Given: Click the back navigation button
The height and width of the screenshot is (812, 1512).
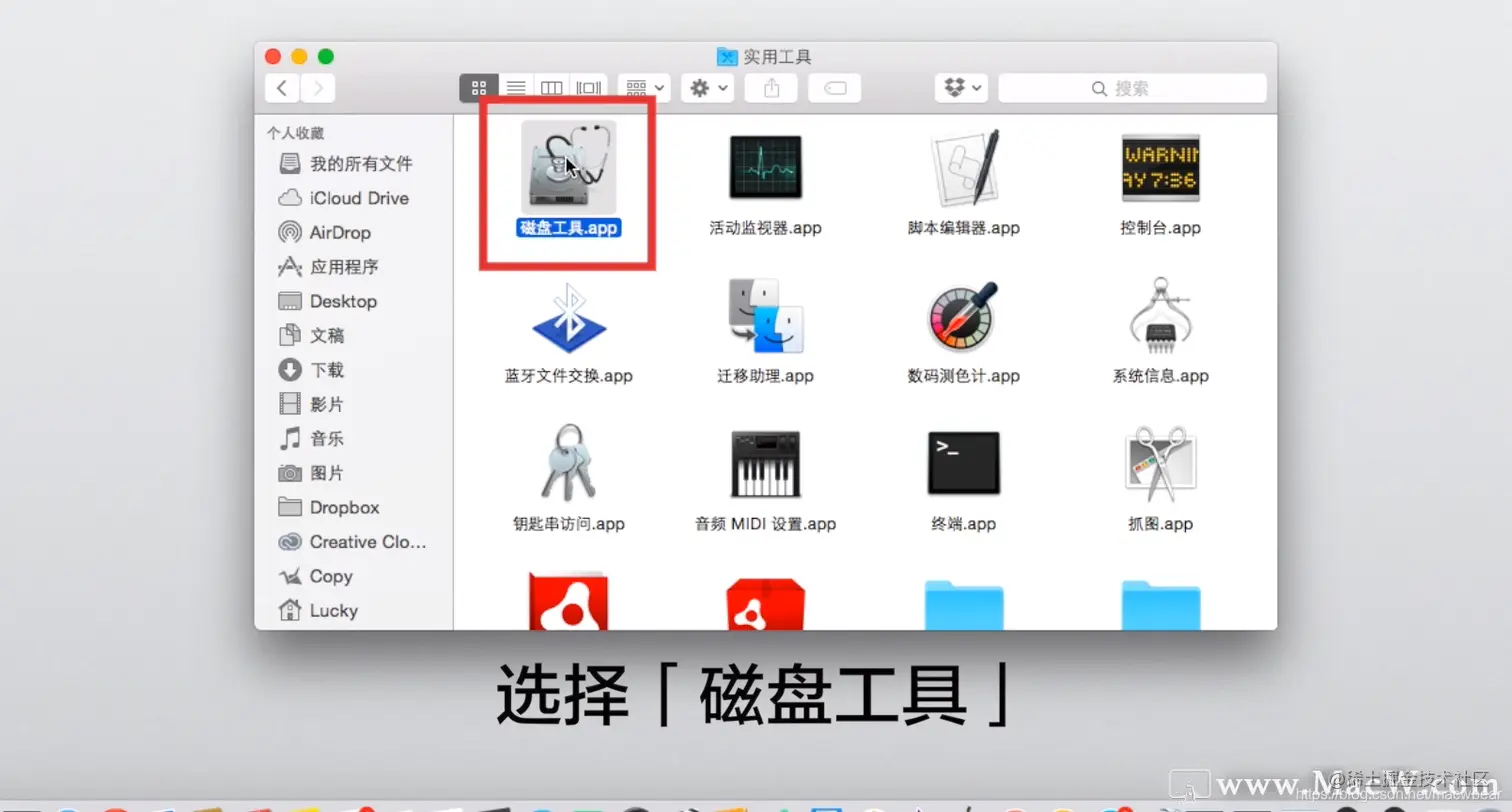Looking at the screenshot, I should (x=281, y=87).
